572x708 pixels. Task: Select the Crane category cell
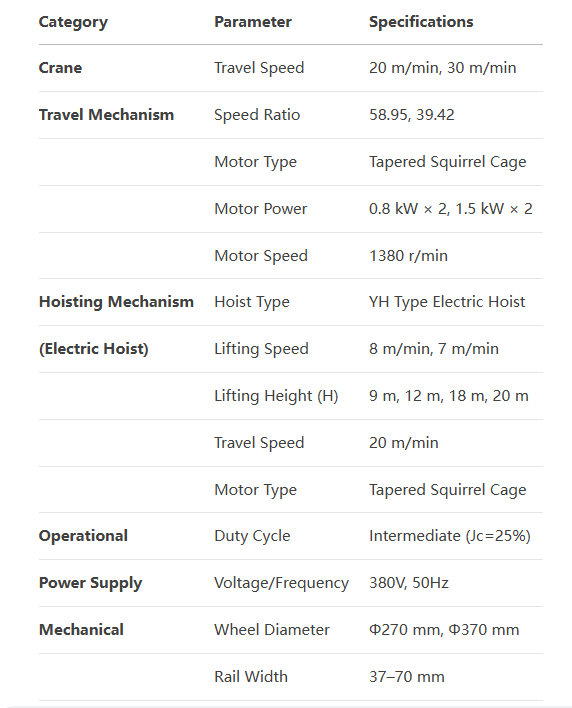click(x=60, y=68)
